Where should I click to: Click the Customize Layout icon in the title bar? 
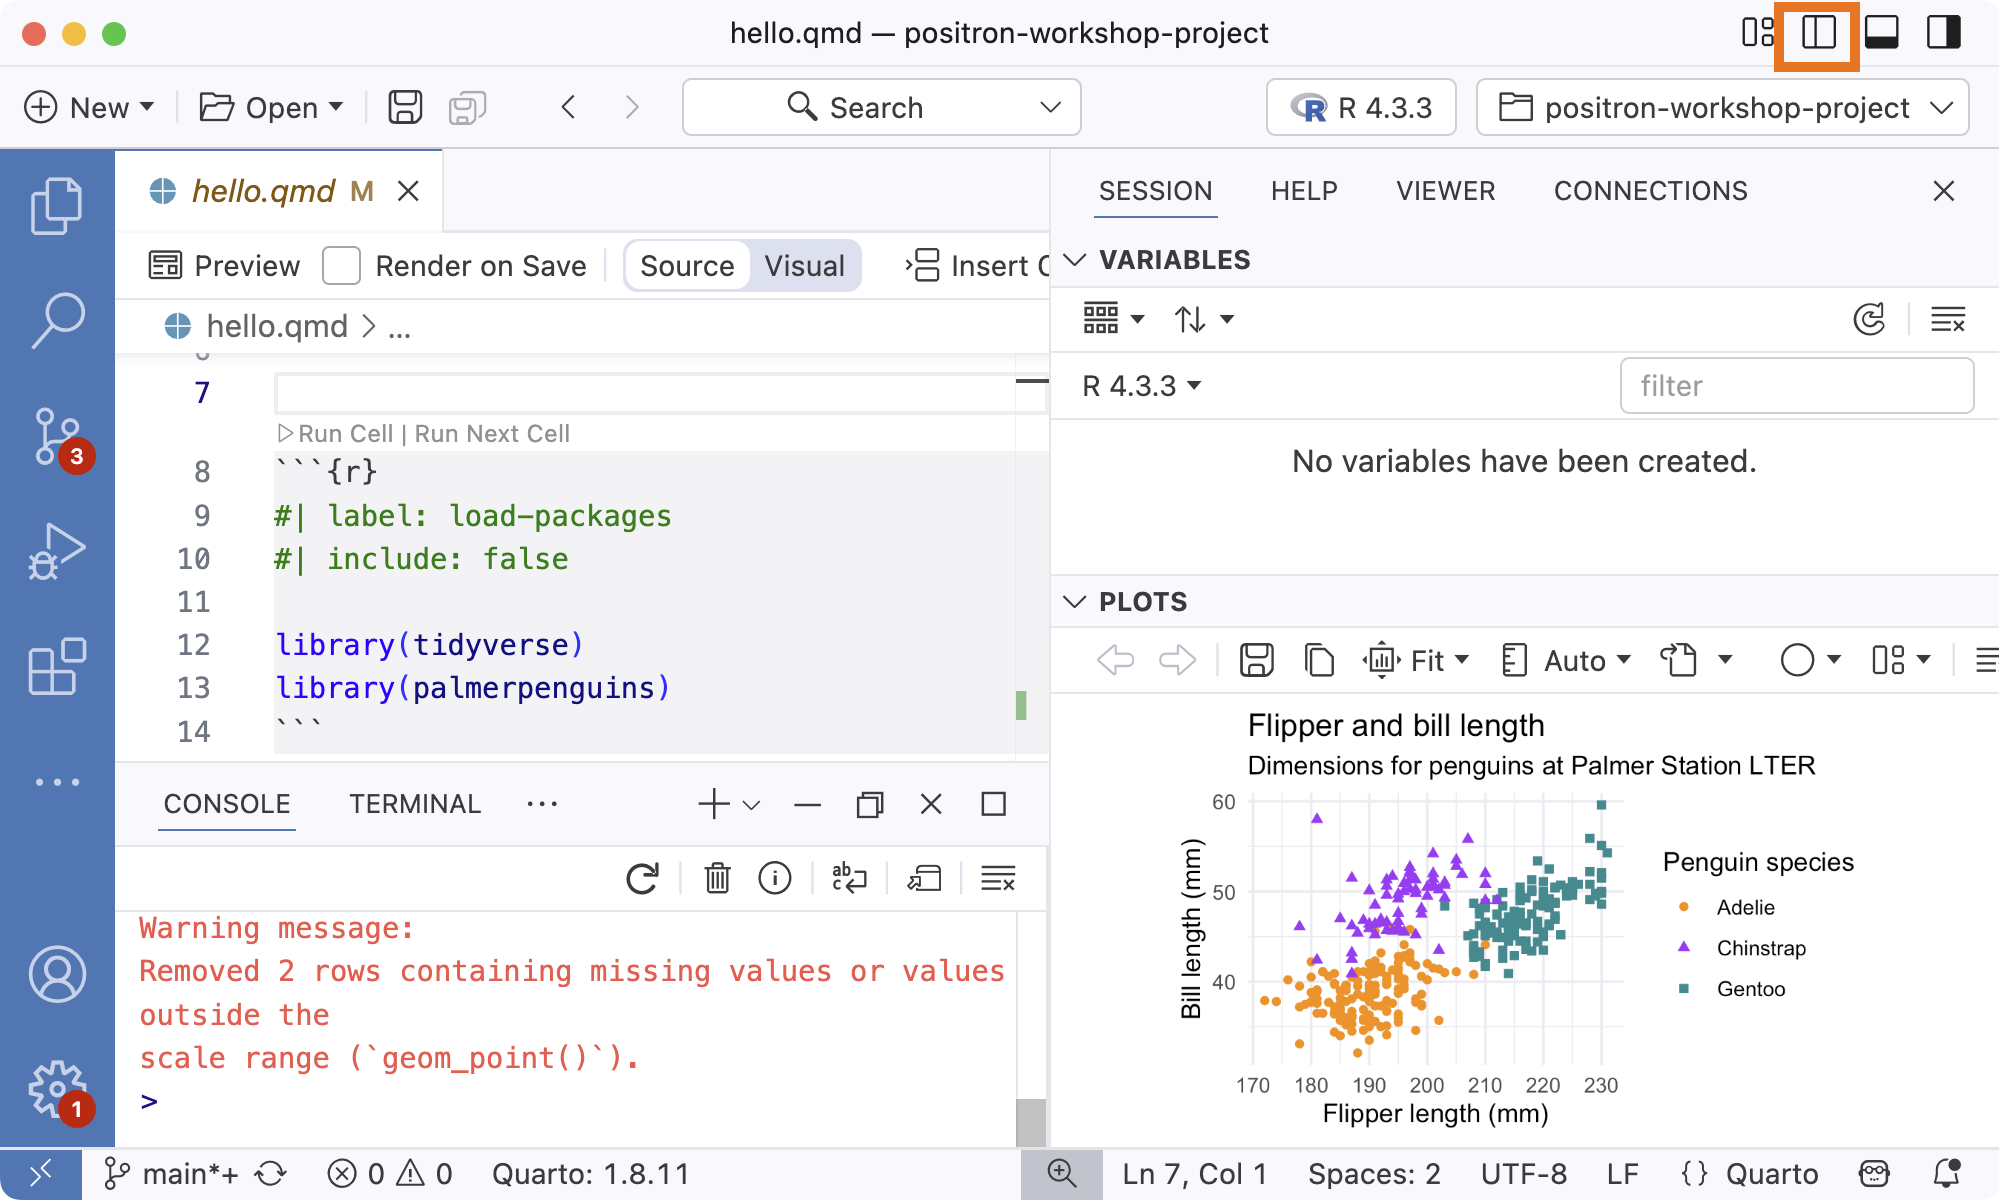click(x=1757, y=33)
